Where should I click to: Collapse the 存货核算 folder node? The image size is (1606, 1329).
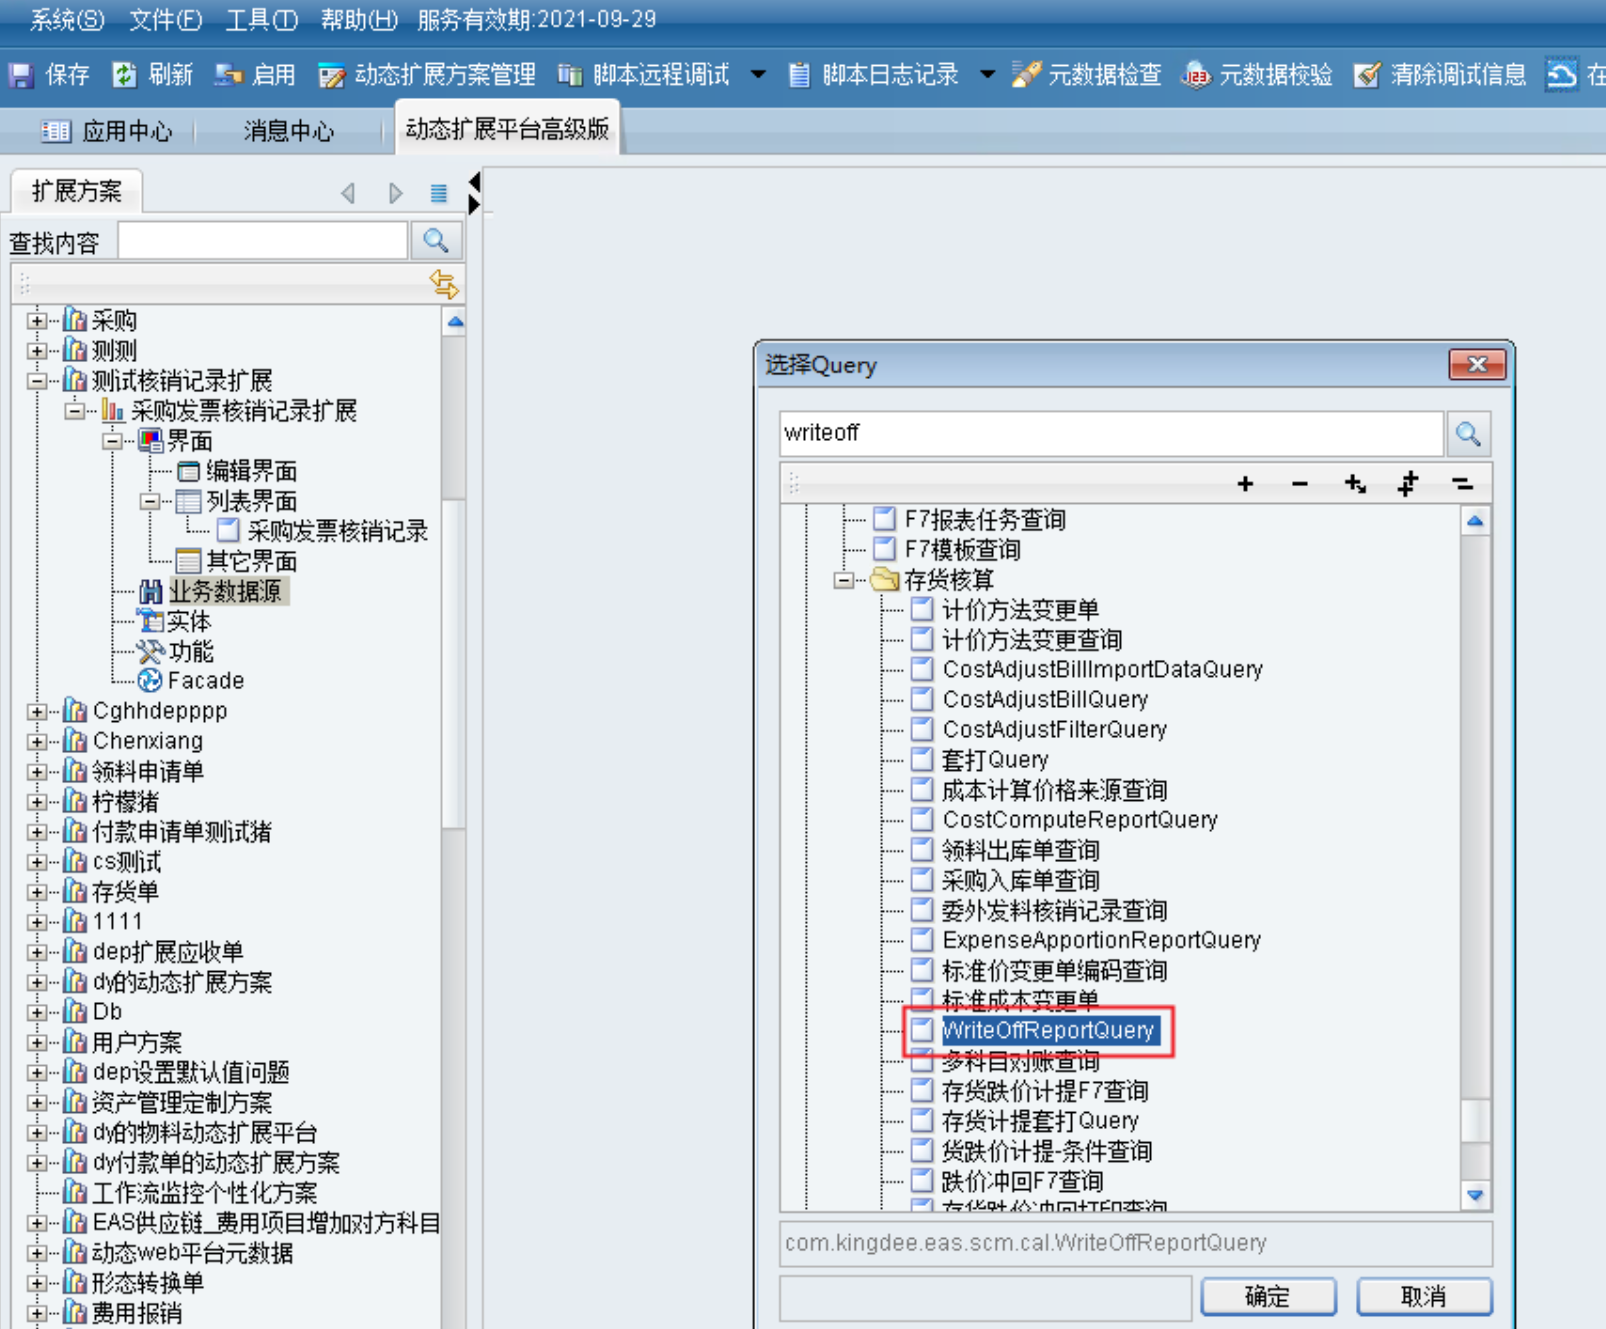click(x=844, y=580)
